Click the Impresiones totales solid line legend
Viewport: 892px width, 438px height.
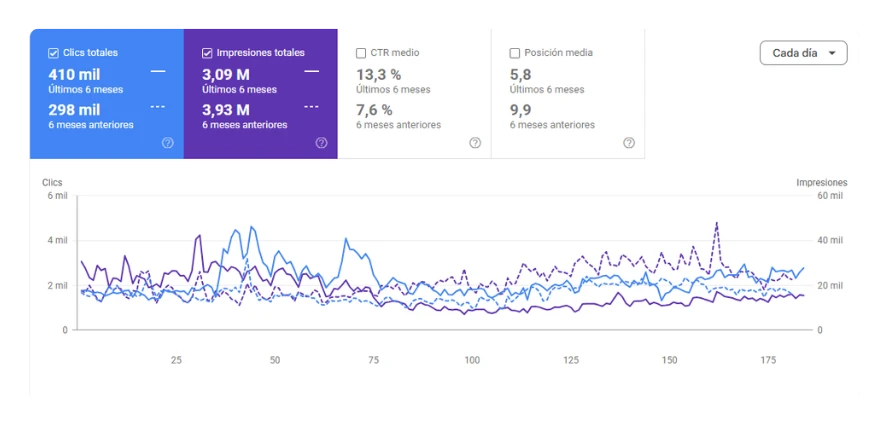coord(312,71)
